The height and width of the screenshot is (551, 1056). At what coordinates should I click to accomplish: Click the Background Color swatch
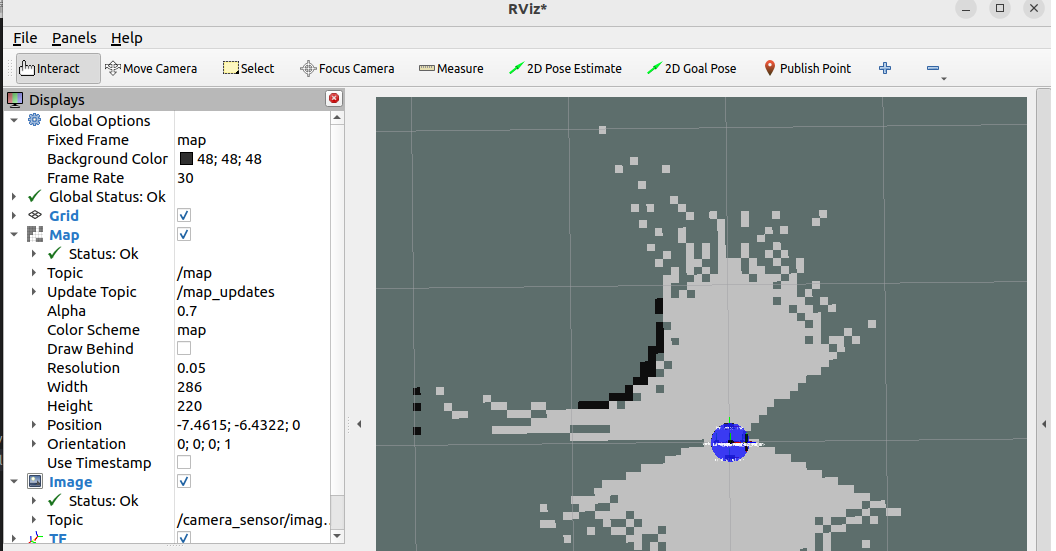186,159
